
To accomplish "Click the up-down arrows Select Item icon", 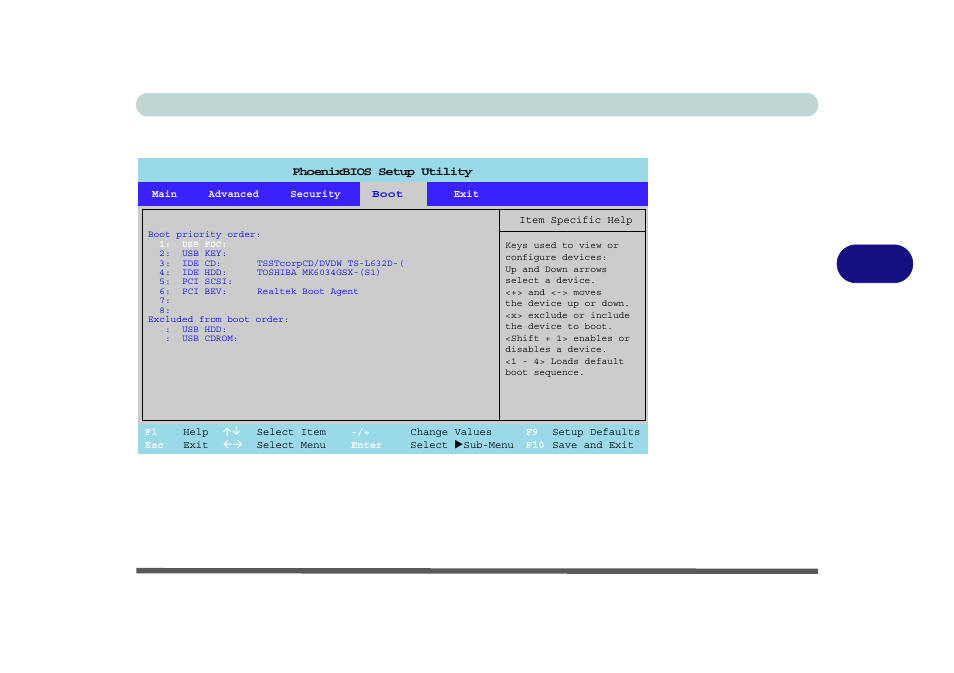I will (232, 431).
